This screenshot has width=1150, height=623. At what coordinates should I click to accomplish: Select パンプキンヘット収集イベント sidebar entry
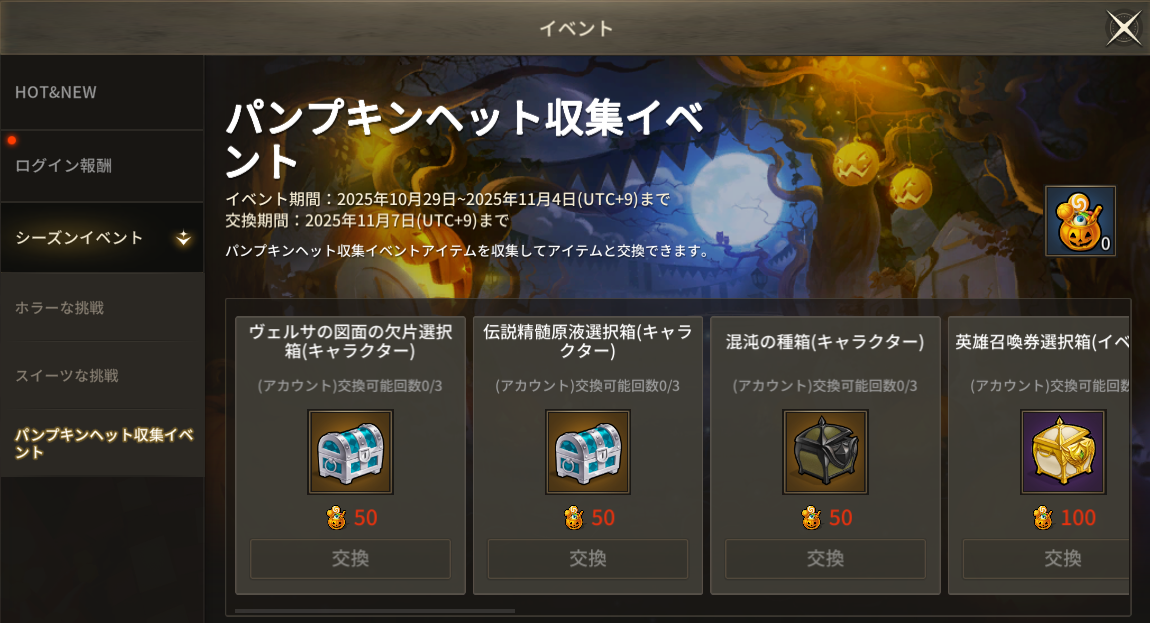pos(102,443)
